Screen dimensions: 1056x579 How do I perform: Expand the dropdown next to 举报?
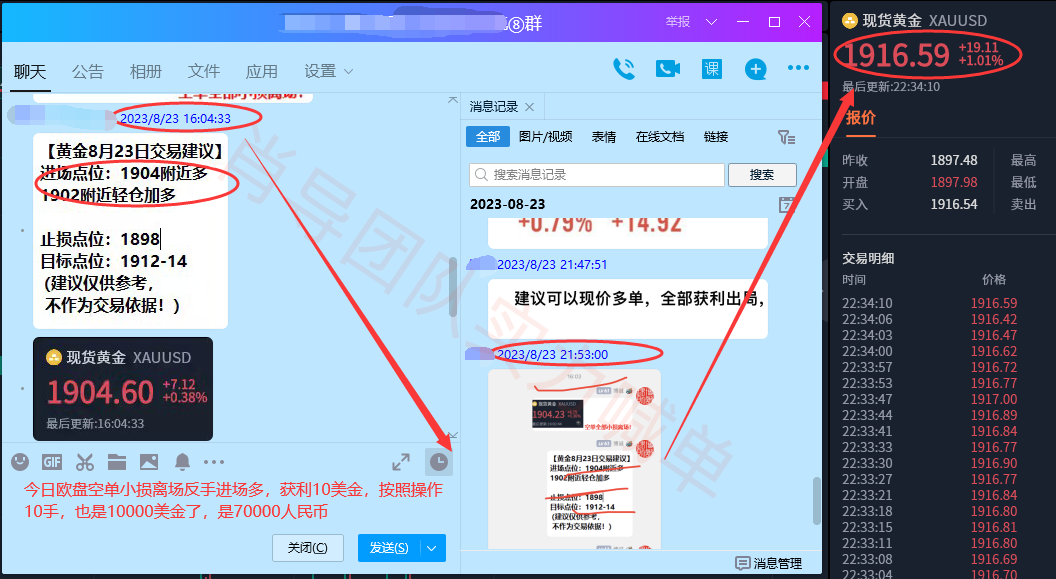tap(711, 22)
